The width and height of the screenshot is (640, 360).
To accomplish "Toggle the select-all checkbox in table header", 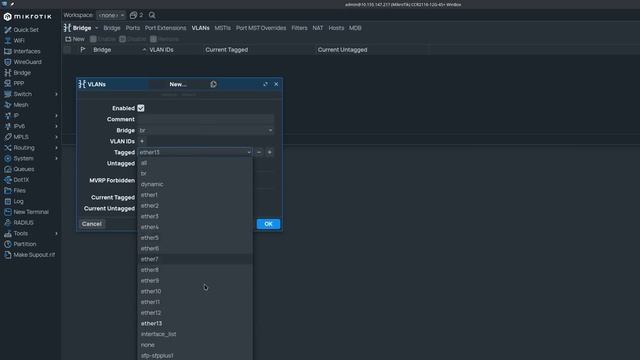I will (x=67, y=50).
